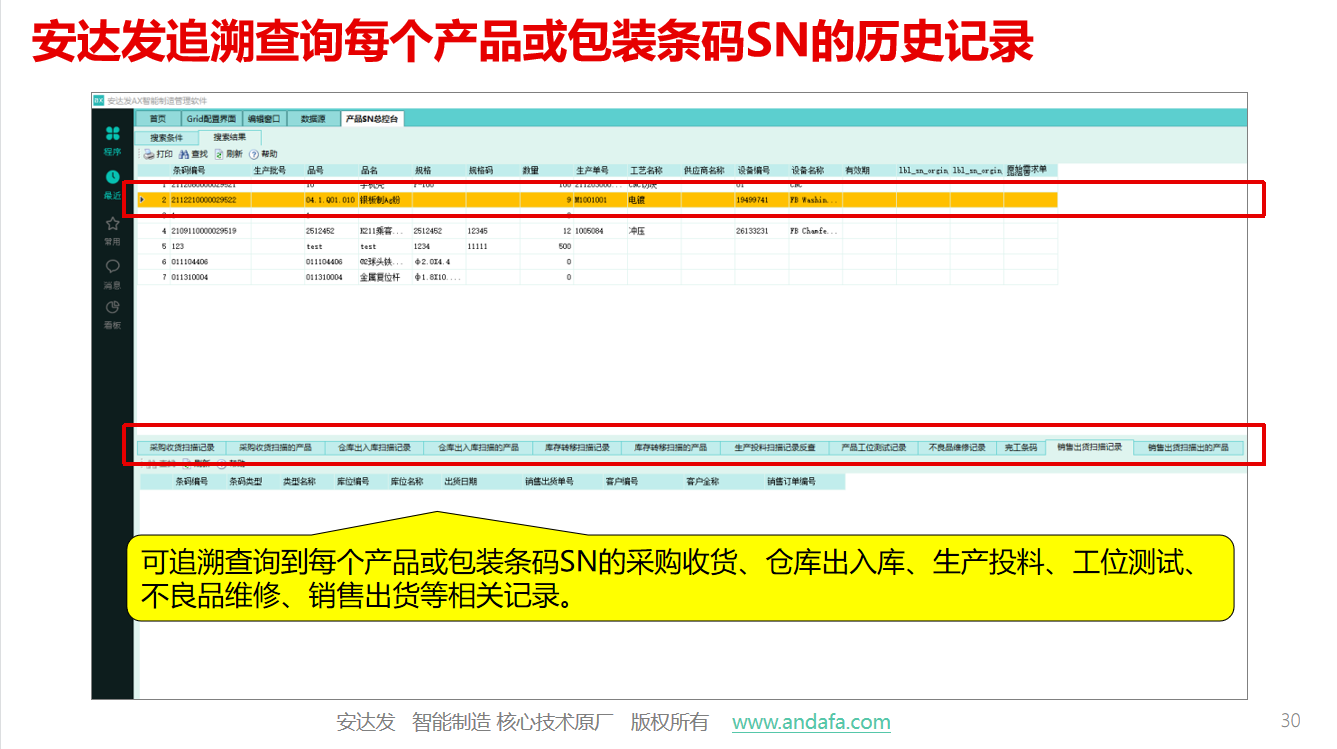Viewport: 1337px width, 749px height.
Task: Sort by 品号 column header
Action: (331, 171)
